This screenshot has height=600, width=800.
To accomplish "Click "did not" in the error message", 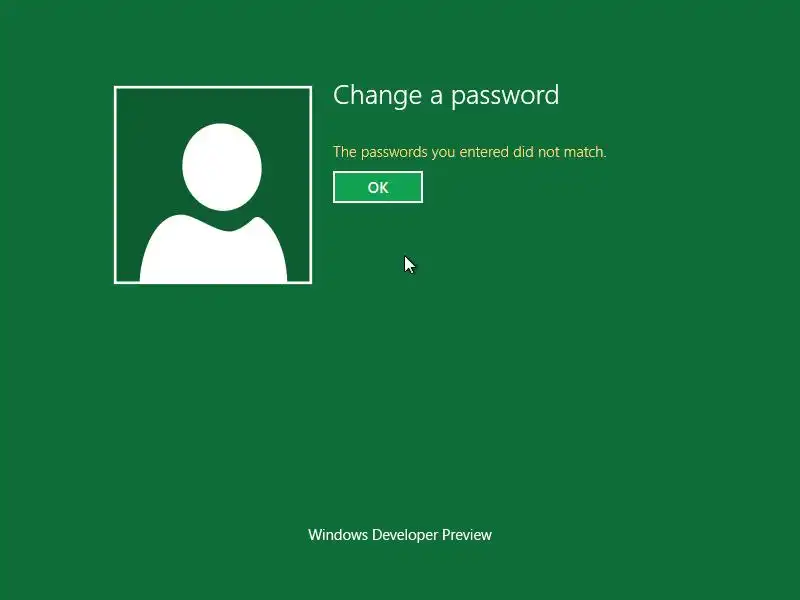I will point(536,152).
